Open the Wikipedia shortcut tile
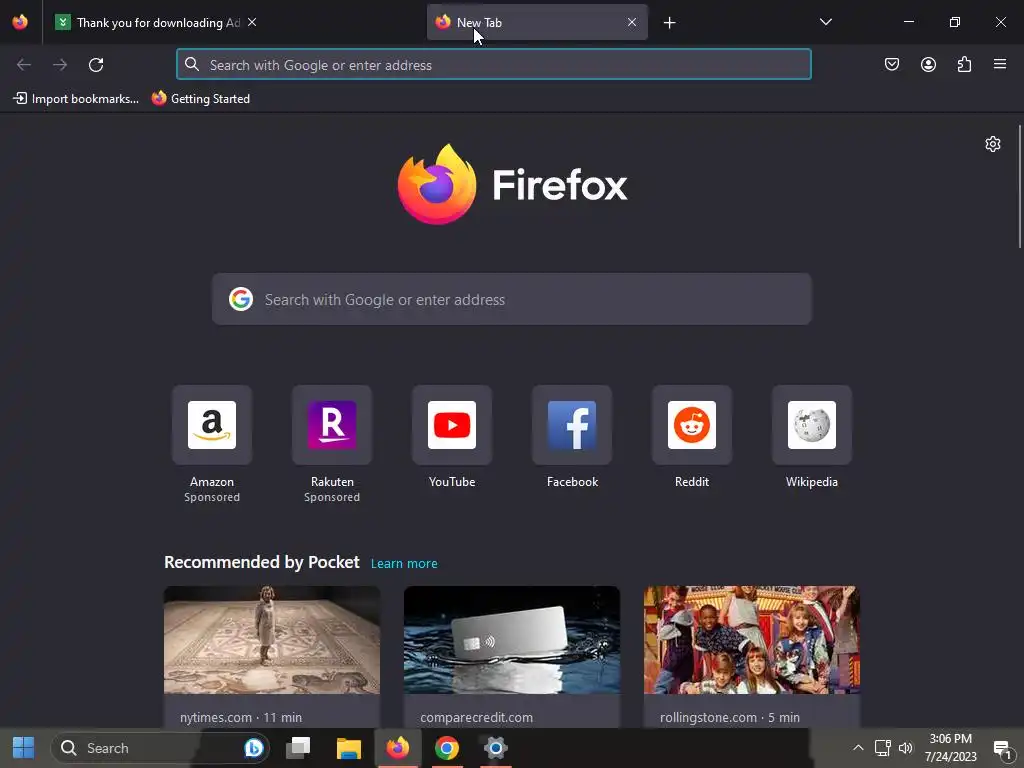The width and height of the screenshot is (1024, 768). click(x=812, y=424)
